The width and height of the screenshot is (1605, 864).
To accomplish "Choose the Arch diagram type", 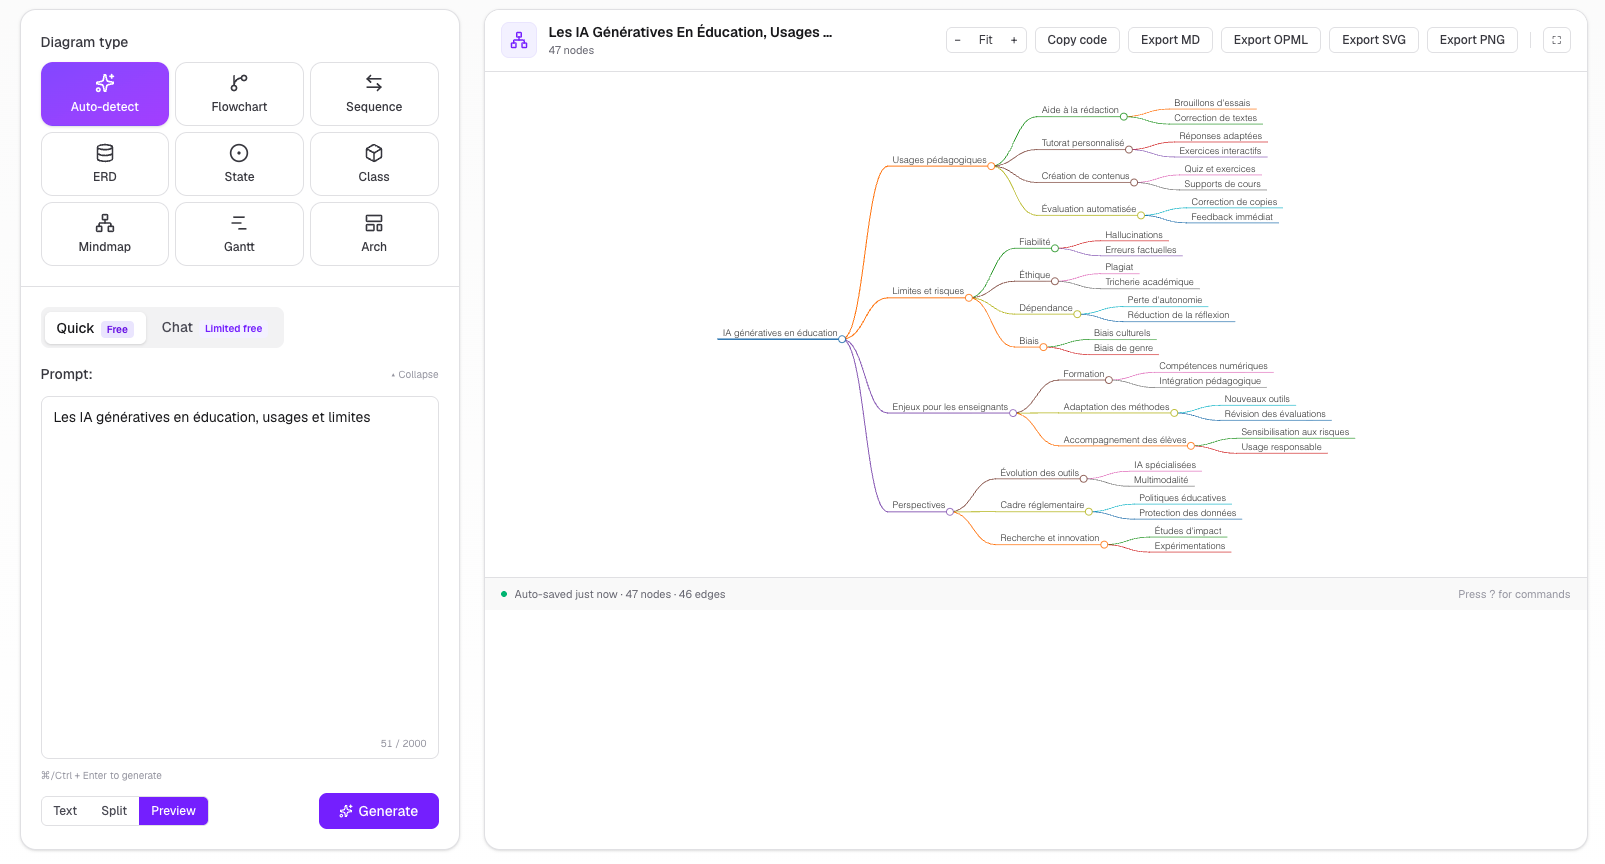I will point(374,234).
